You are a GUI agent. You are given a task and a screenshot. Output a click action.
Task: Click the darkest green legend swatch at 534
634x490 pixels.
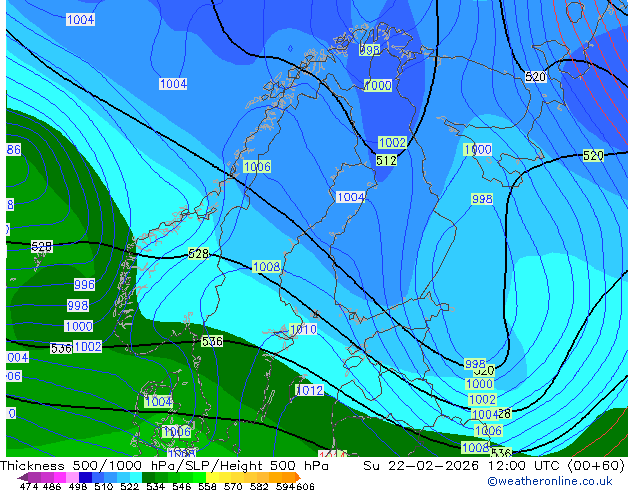pyautogui.click(x=148, y=477)
